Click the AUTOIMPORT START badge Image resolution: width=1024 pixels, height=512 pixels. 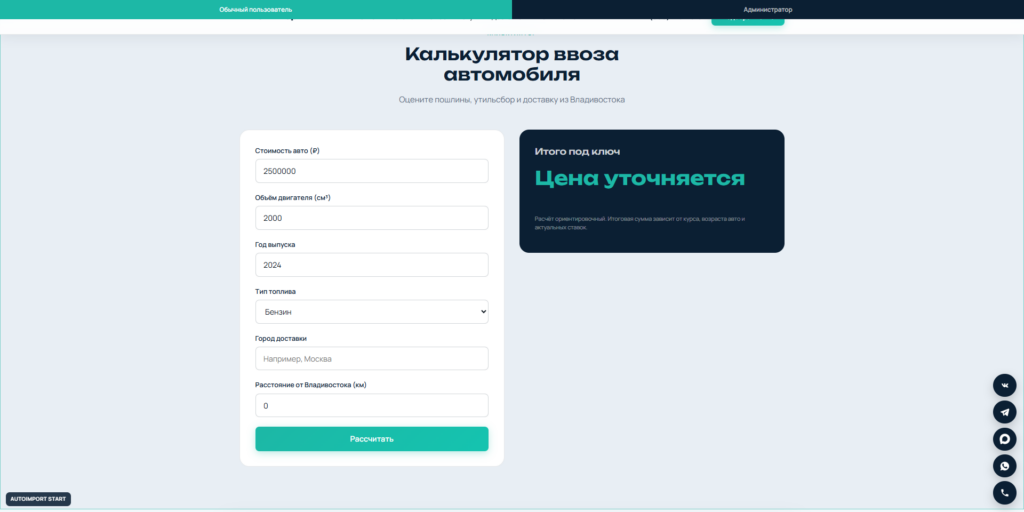coord(38,499)
